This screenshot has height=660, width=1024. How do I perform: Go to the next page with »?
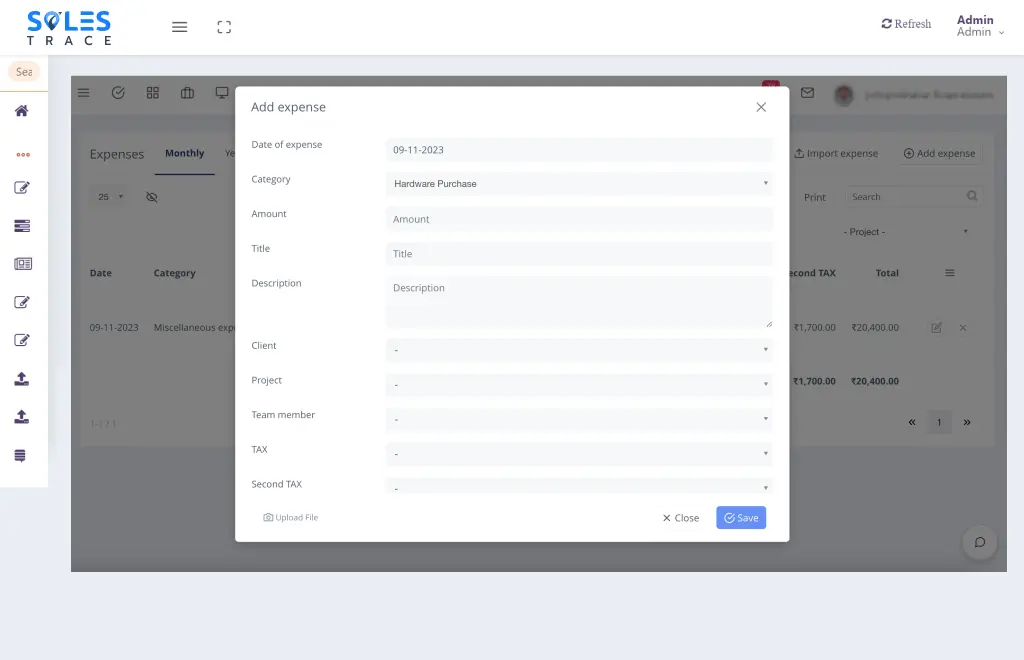pyautogui.click(x=967, y=422)
